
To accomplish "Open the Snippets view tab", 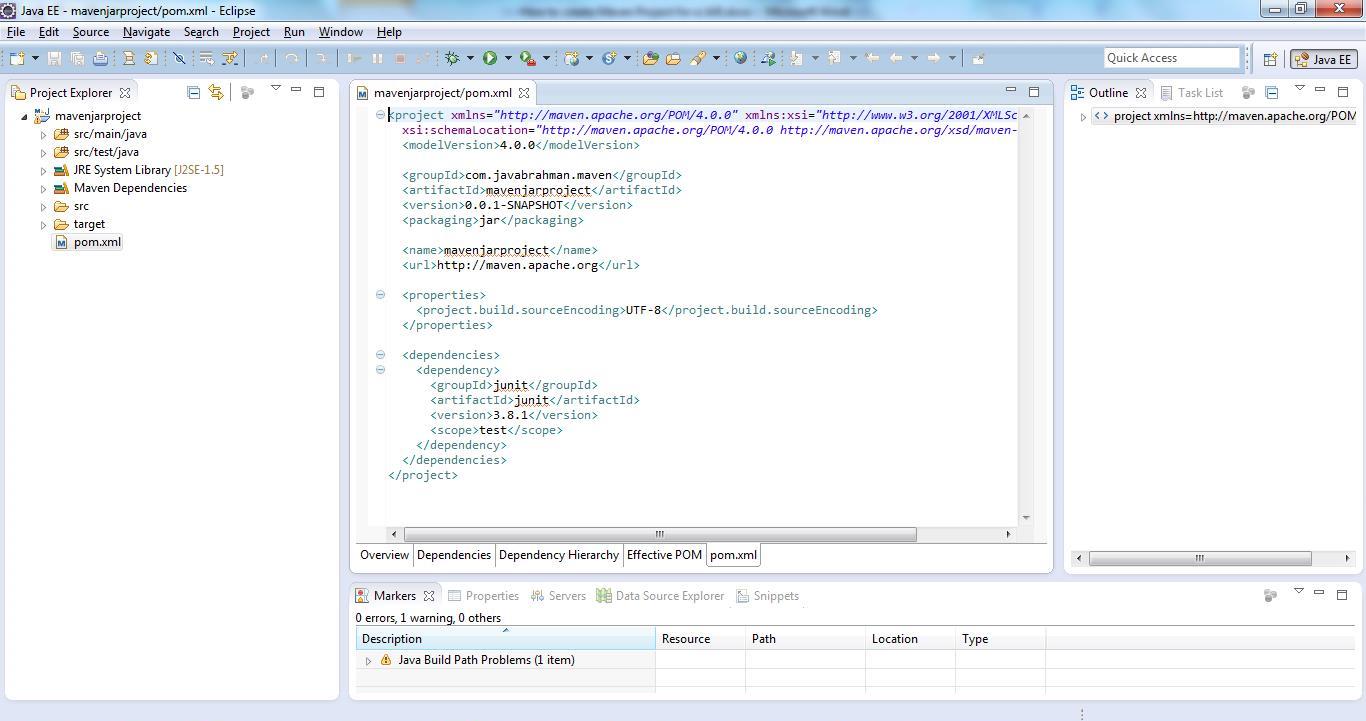I will click(x=767, y=596).
